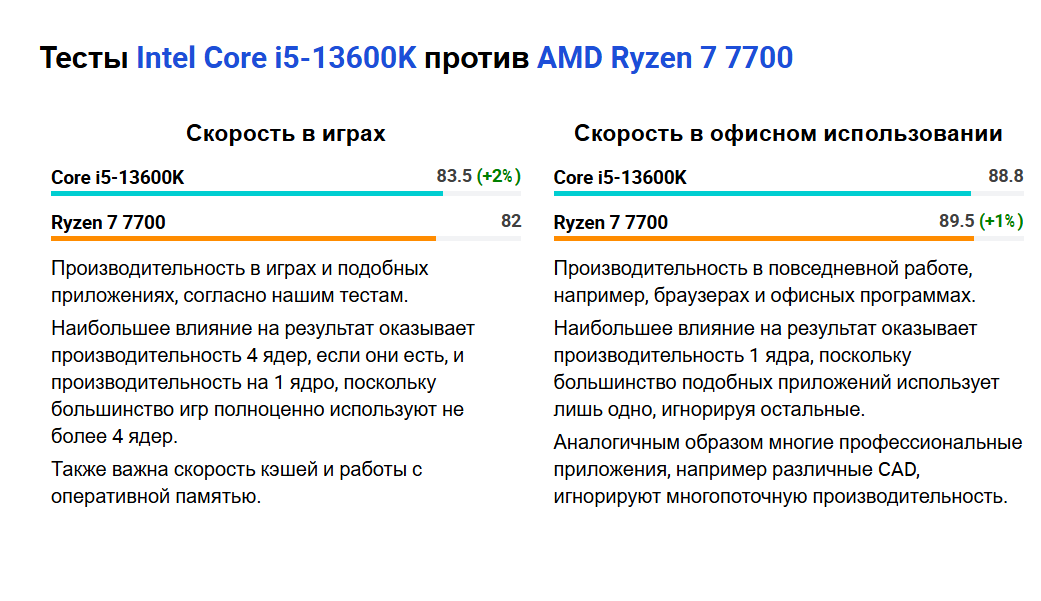The height and width of the screenshot is (601, 1041).
Task: Click the green +2% gaming advantage badge
Action: (x=499, y=176)
